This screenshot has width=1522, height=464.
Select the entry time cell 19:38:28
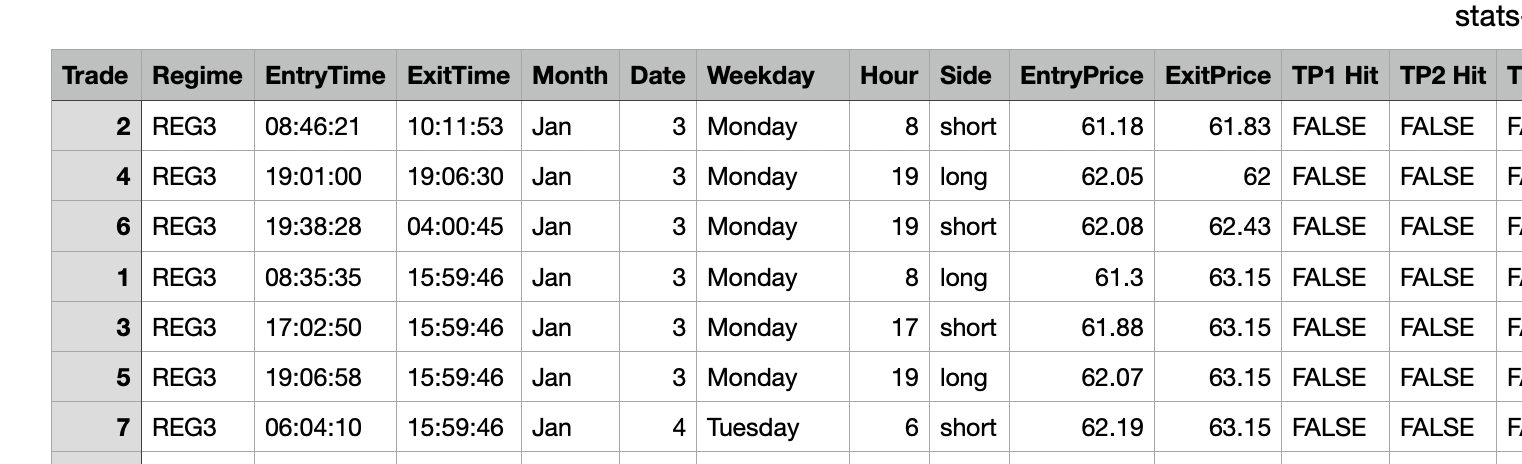click(313, 227)
